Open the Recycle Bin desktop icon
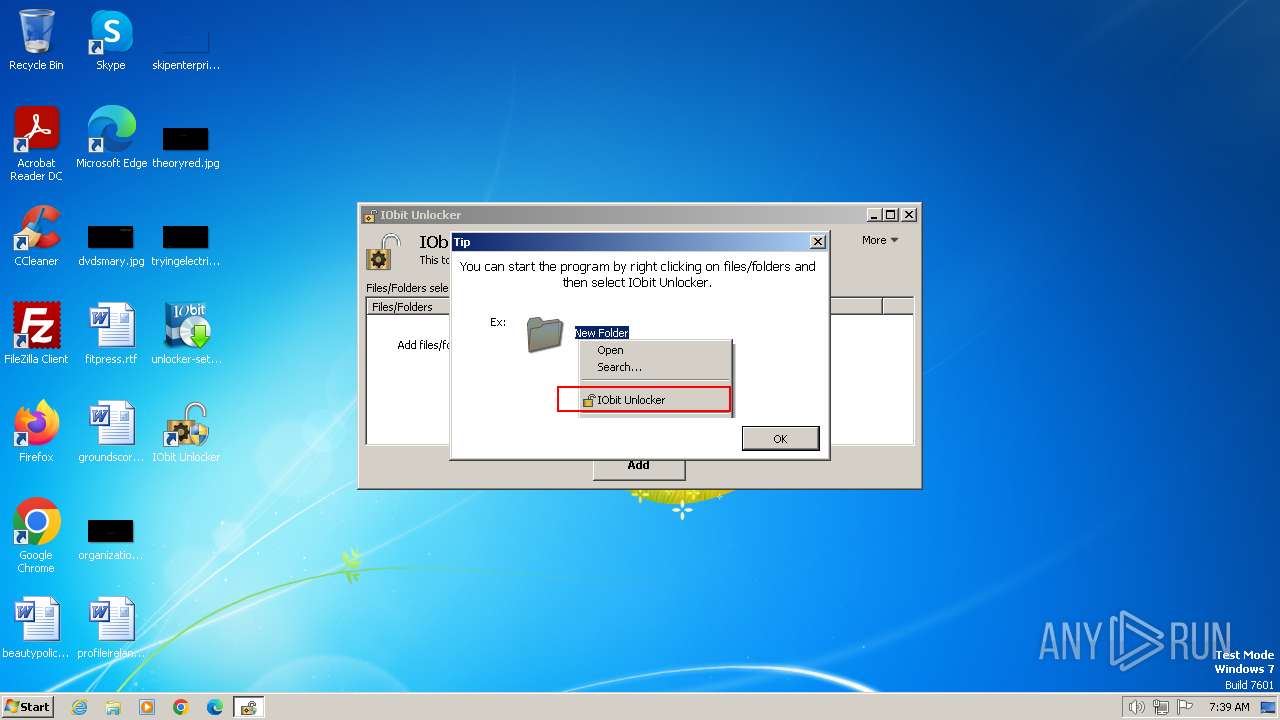 coord(36,40)
